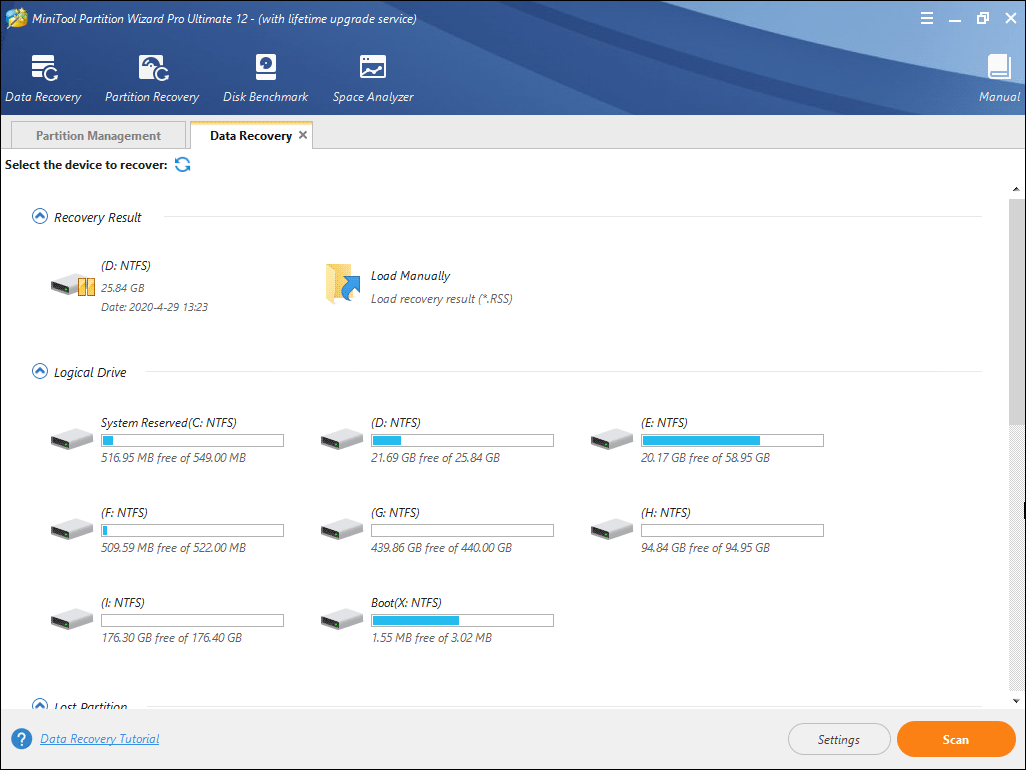
Task: Click the Boot X: drive usage bar
Action: click(462, 620)
